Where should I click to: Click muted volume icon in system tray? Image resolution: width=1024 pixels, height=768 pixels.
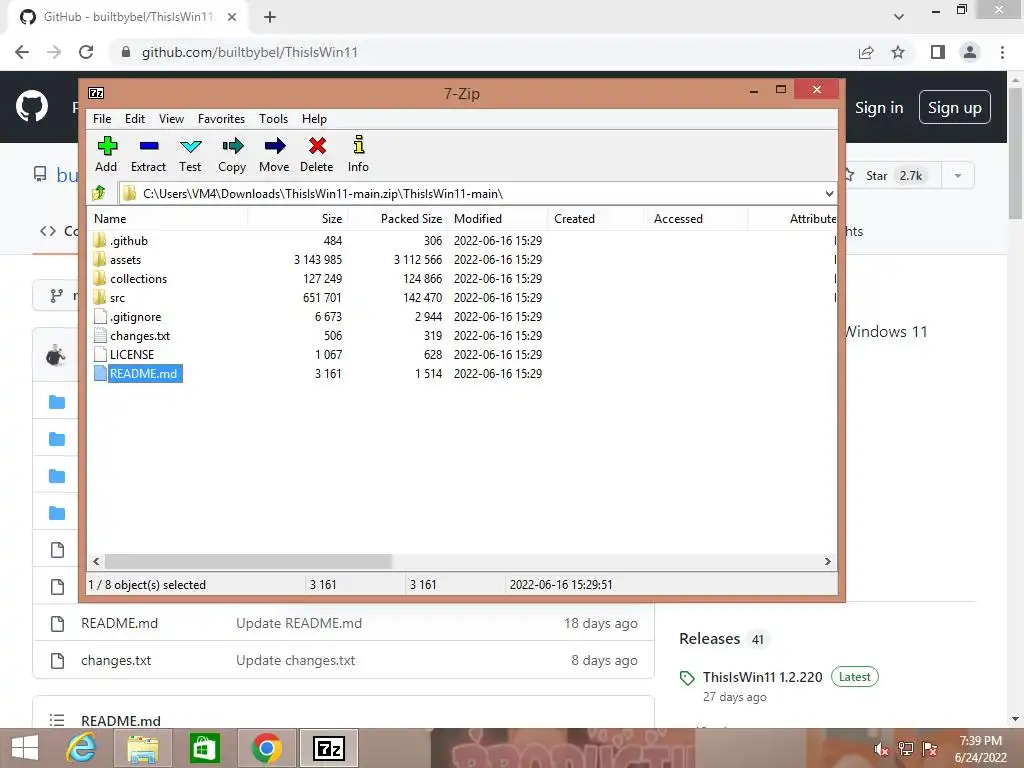coord(882,749)
